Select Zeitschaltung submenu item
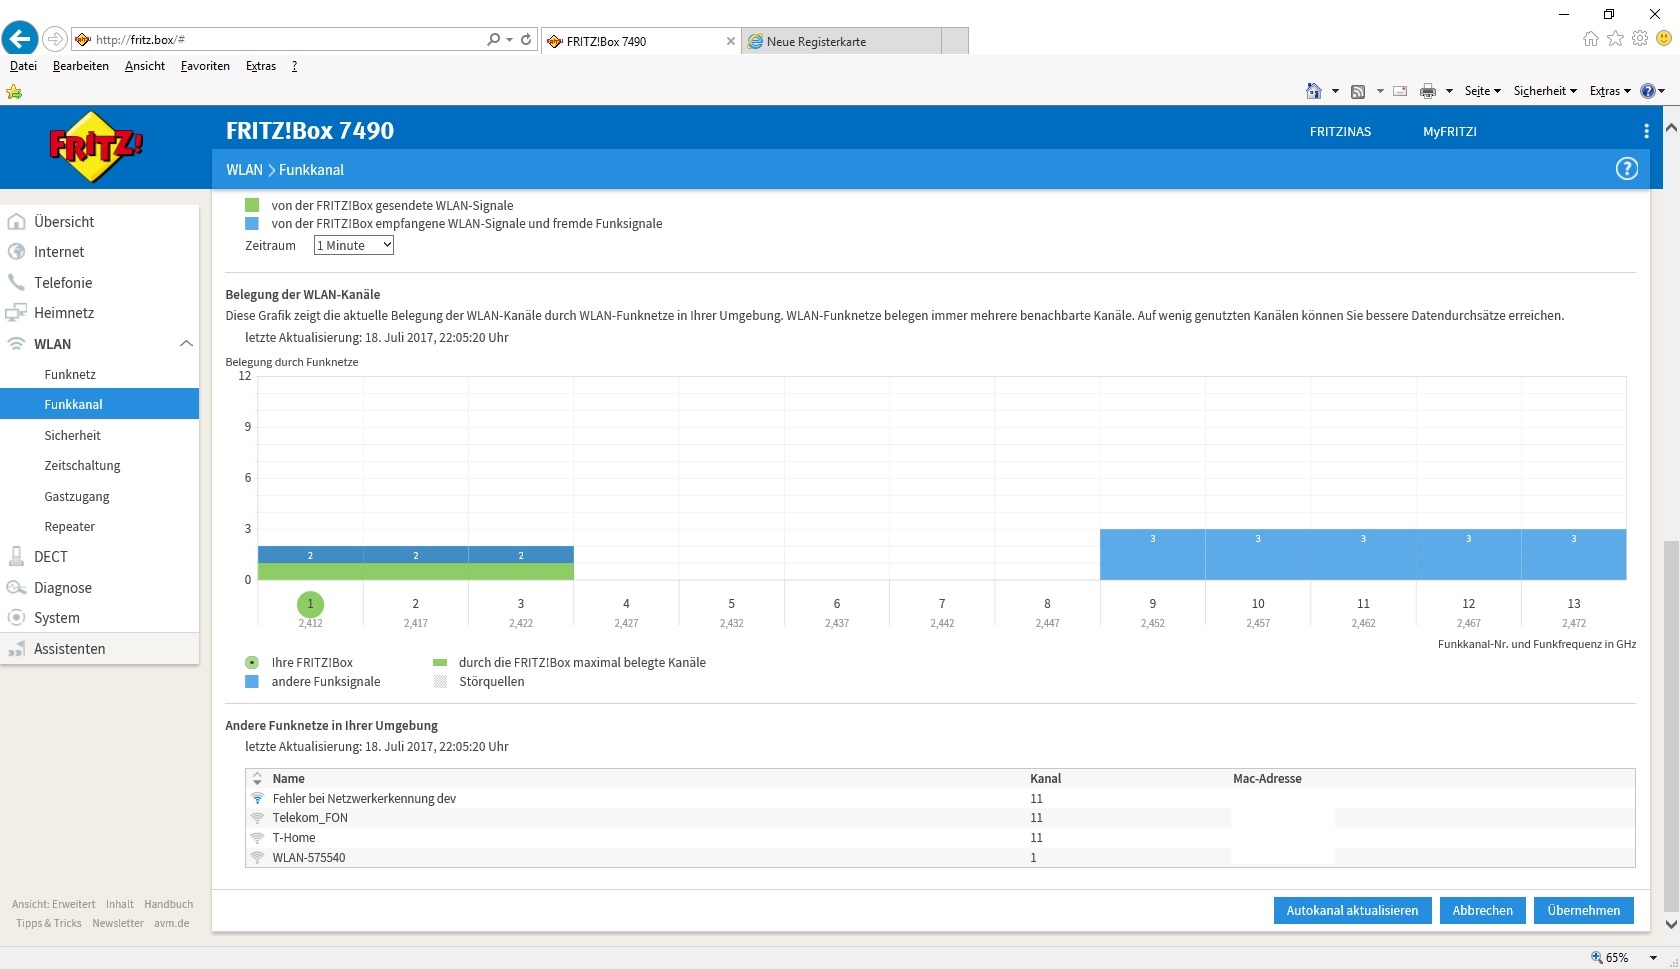Screen dimensions: 1680x969 [x=82, y=466]
